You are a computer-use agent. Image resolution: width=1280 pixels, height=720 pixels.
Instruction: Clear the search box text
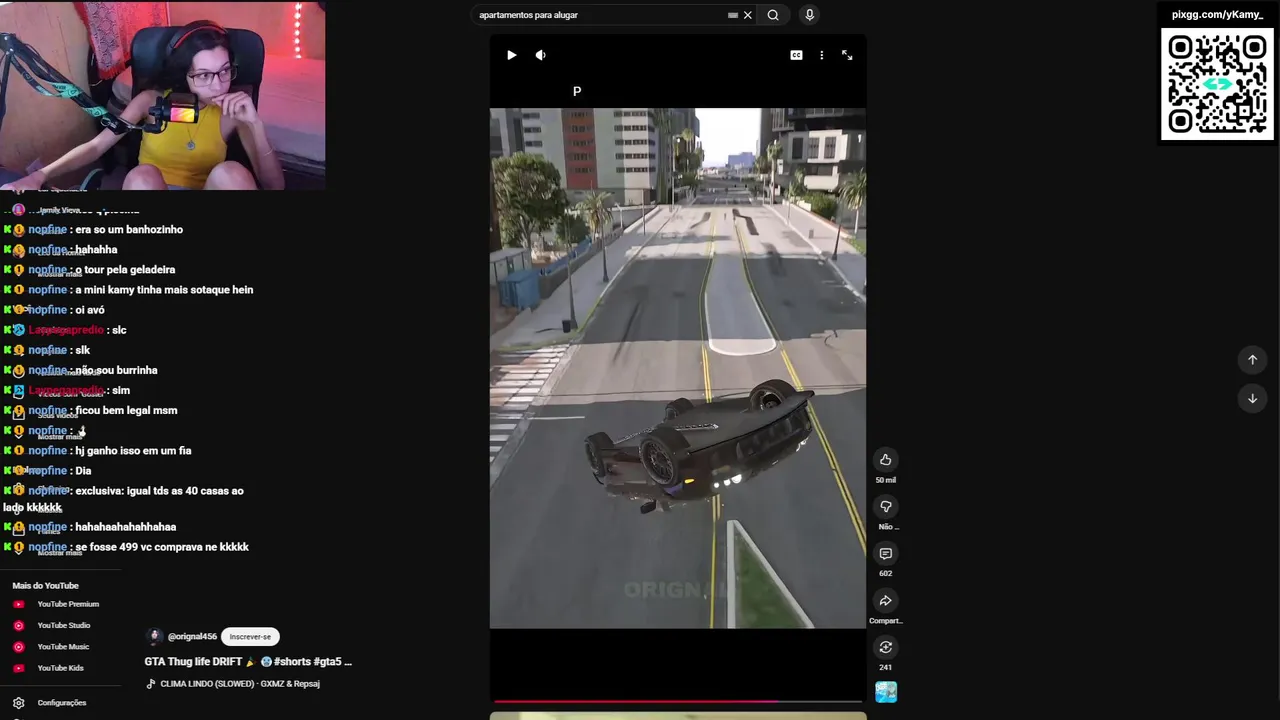pyautogui.click(x=747, y=15)
